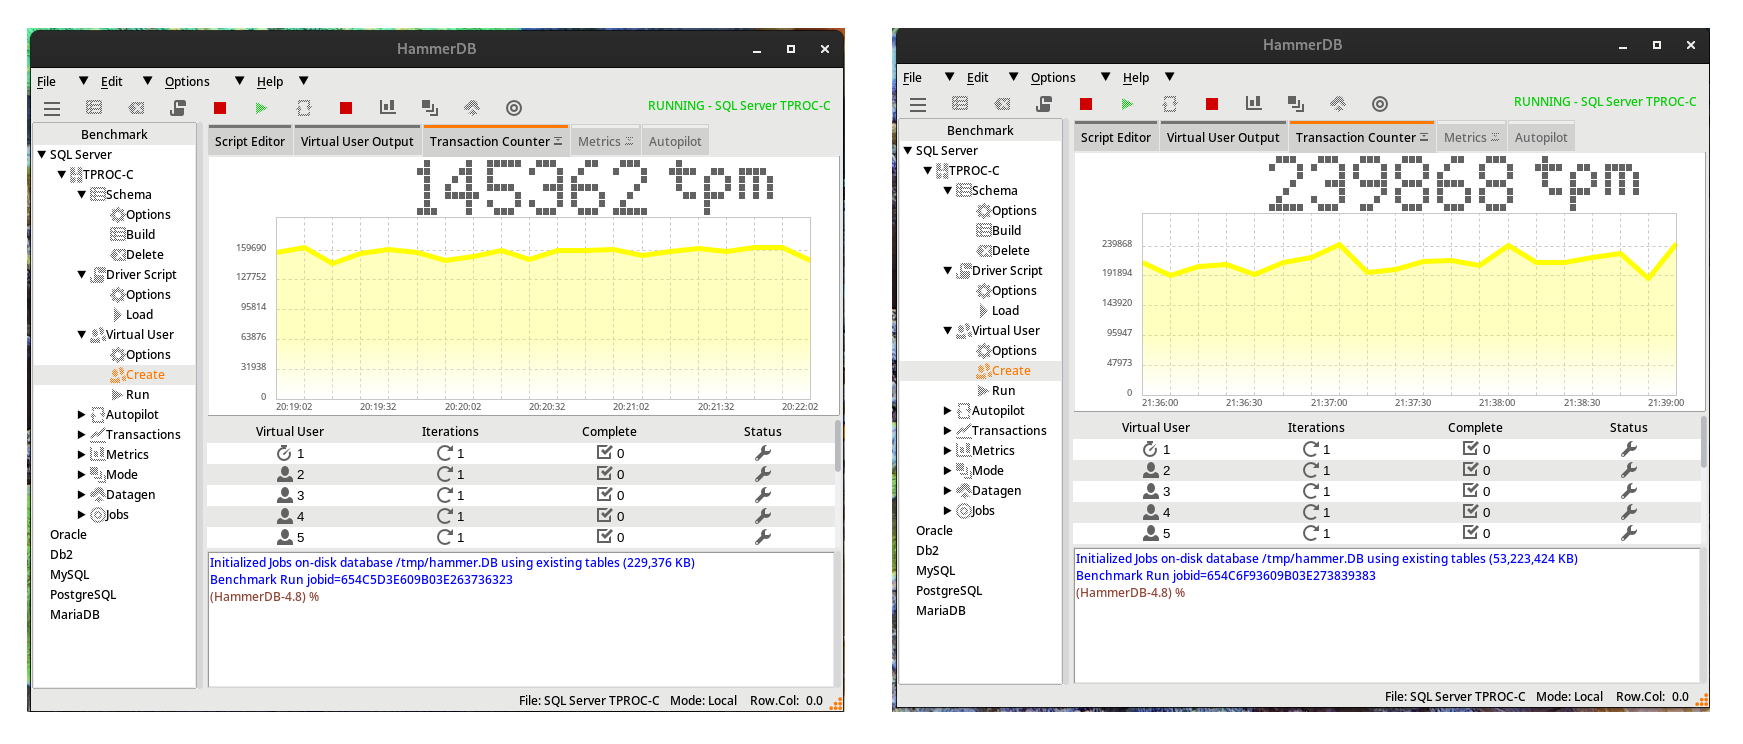Switch to Virtual User Output tab in left window
1743x744 pixels.
pyautogui.click(x=357, y=142)
